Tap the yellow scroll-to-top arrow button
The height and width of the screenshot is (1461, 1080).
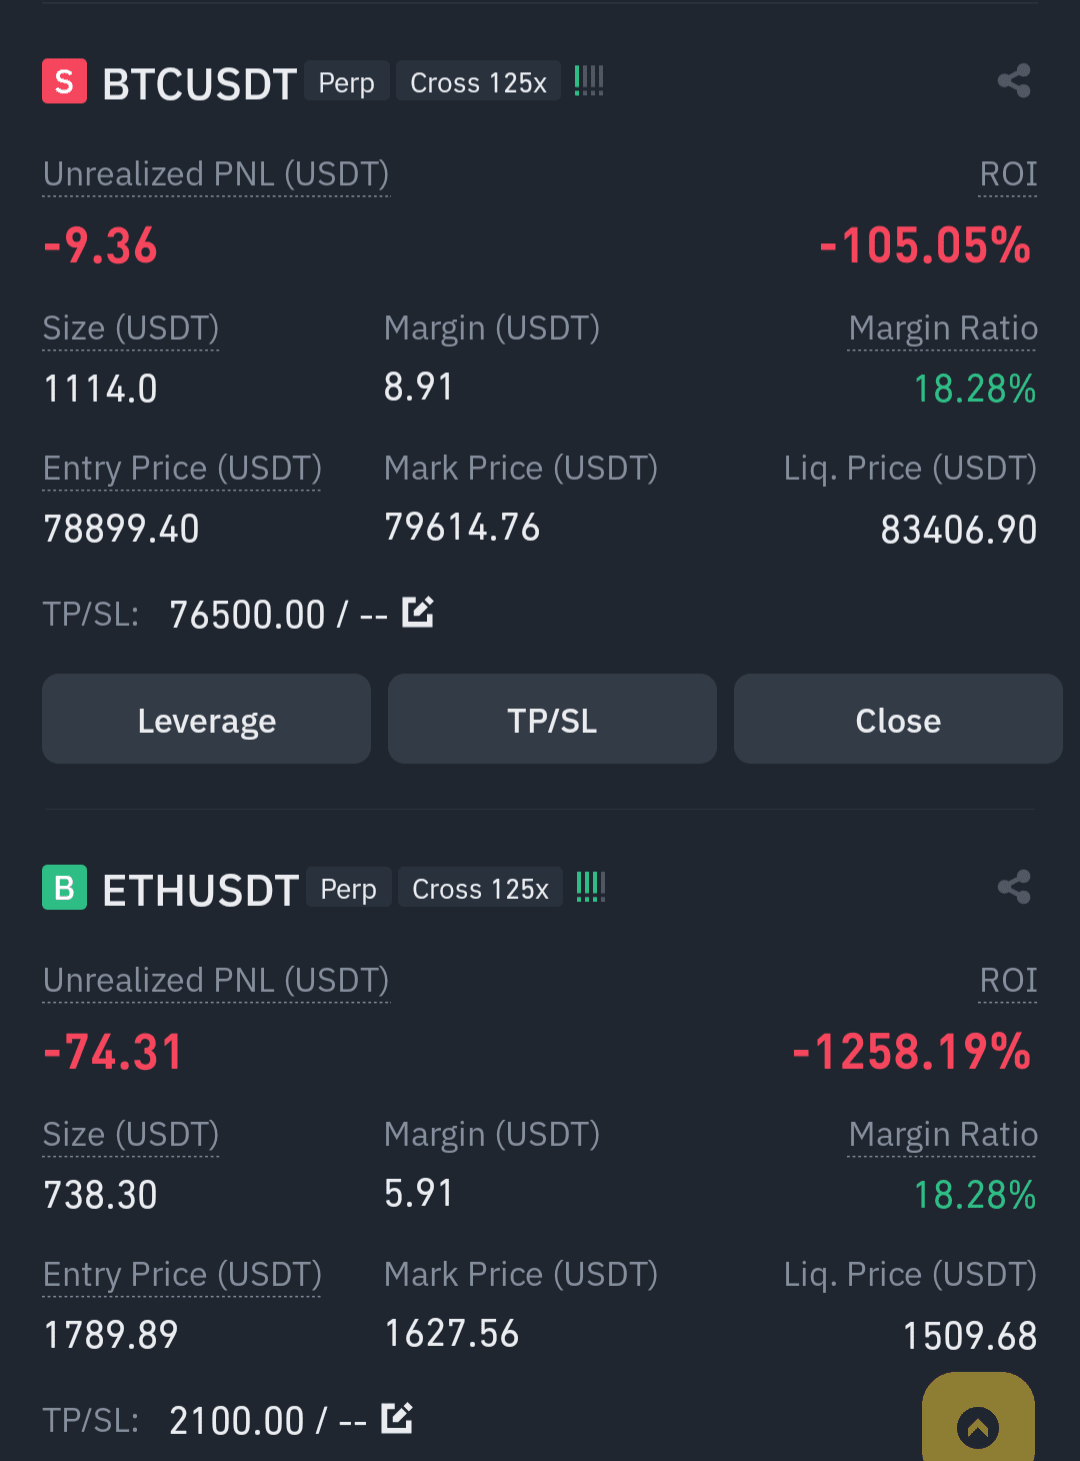point(978,1420)
